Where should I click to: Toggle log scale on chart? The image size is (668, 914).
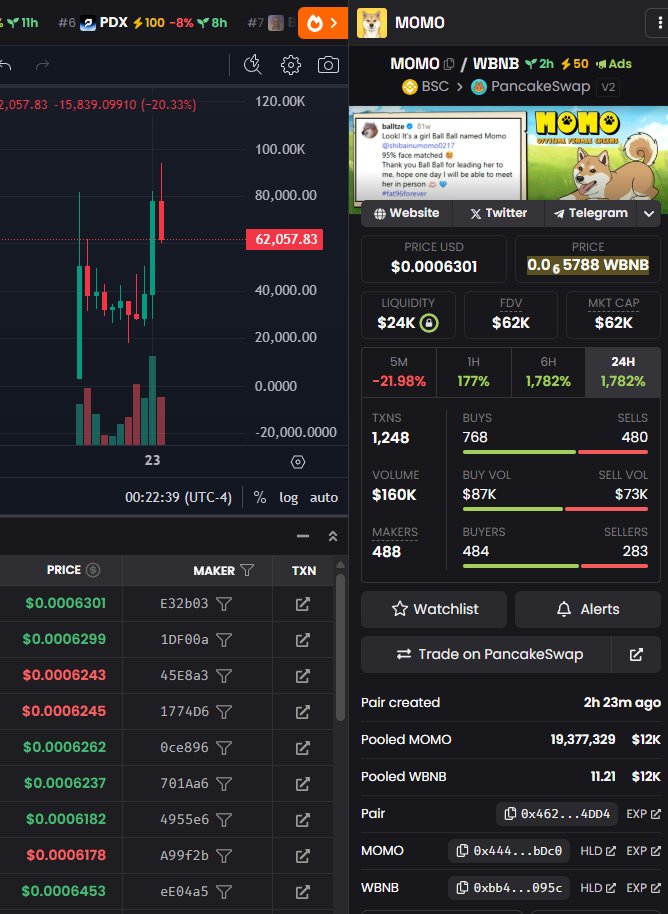point(289,497)
